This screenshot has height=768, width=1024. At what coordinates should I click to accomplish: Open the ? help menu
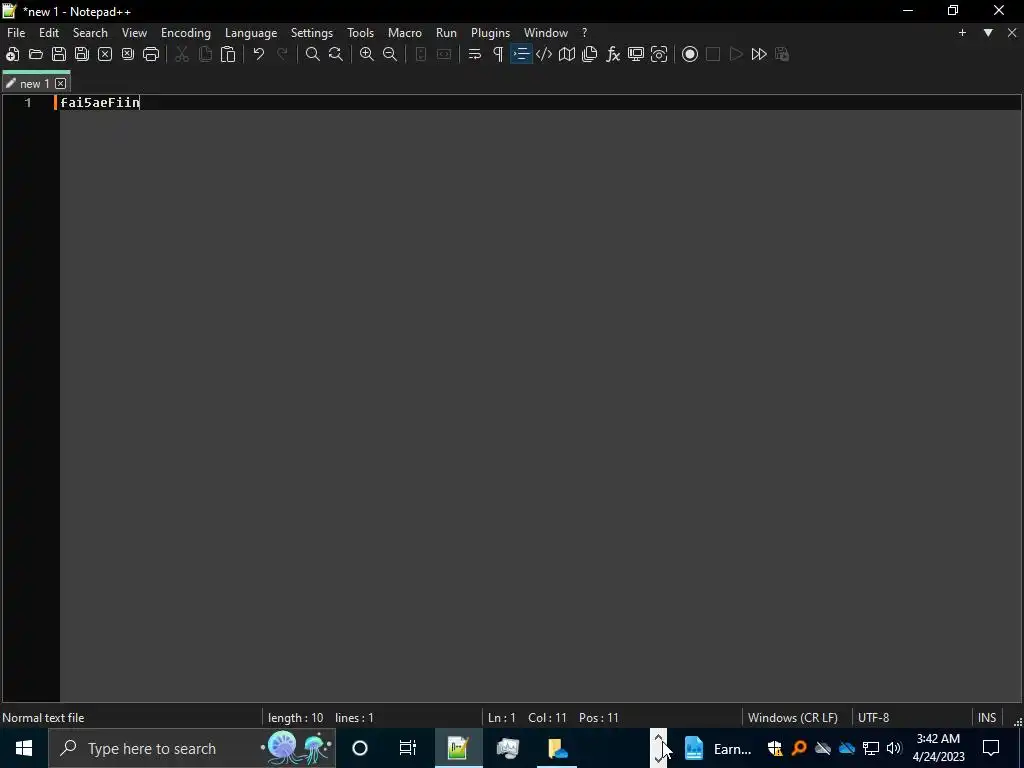click(584, 33)
